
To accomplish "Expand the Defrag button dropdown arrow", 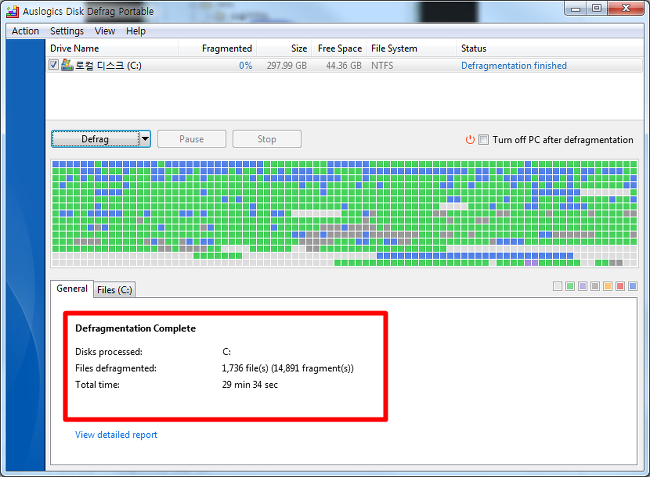I will pyautogui.click(x=145, y=139).
